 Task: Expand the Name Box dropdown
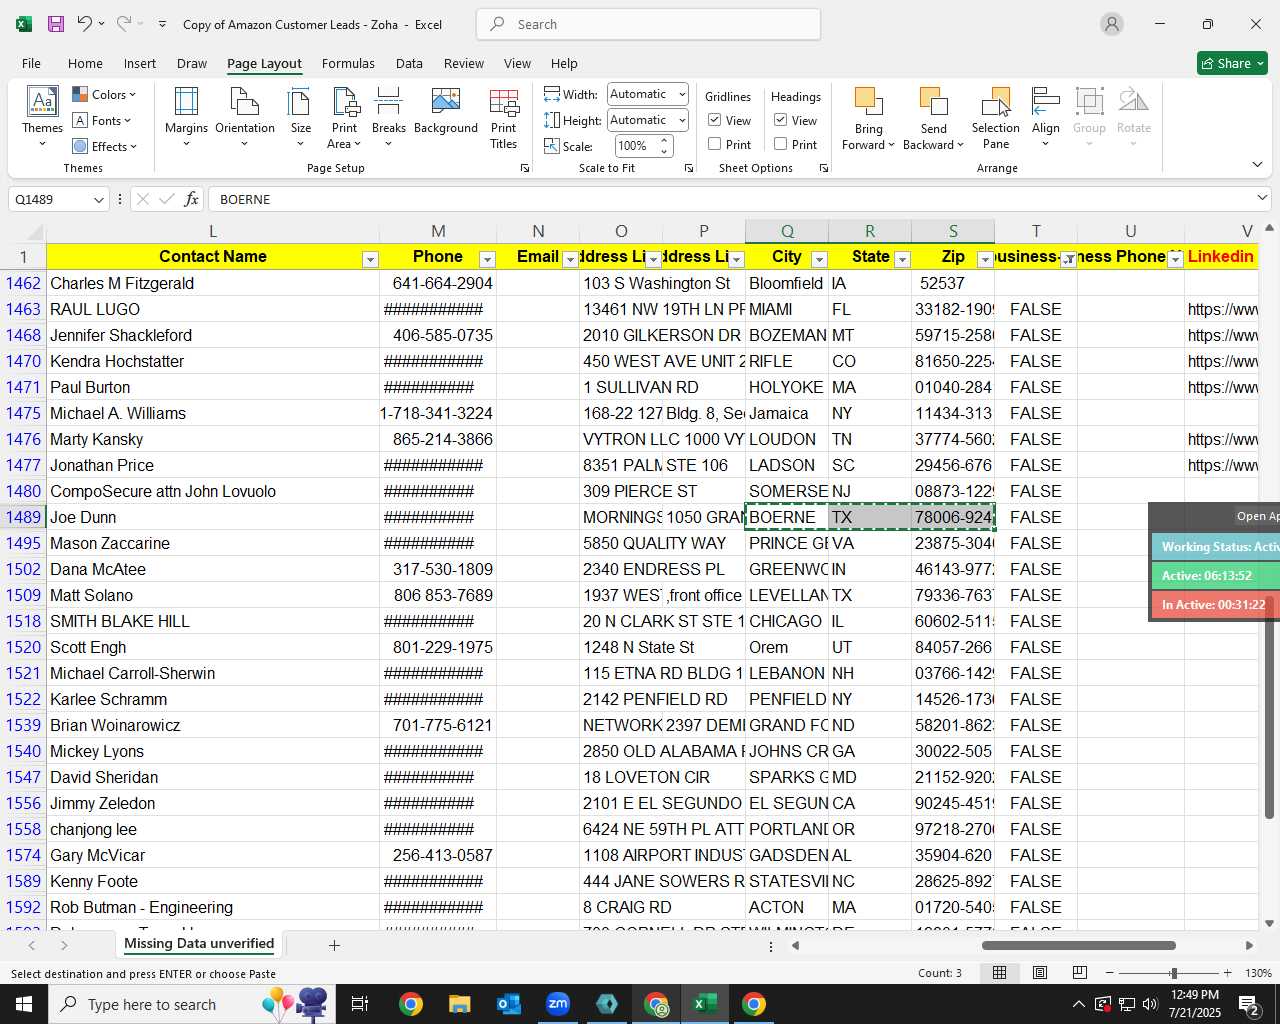click(x=98, y=199)
